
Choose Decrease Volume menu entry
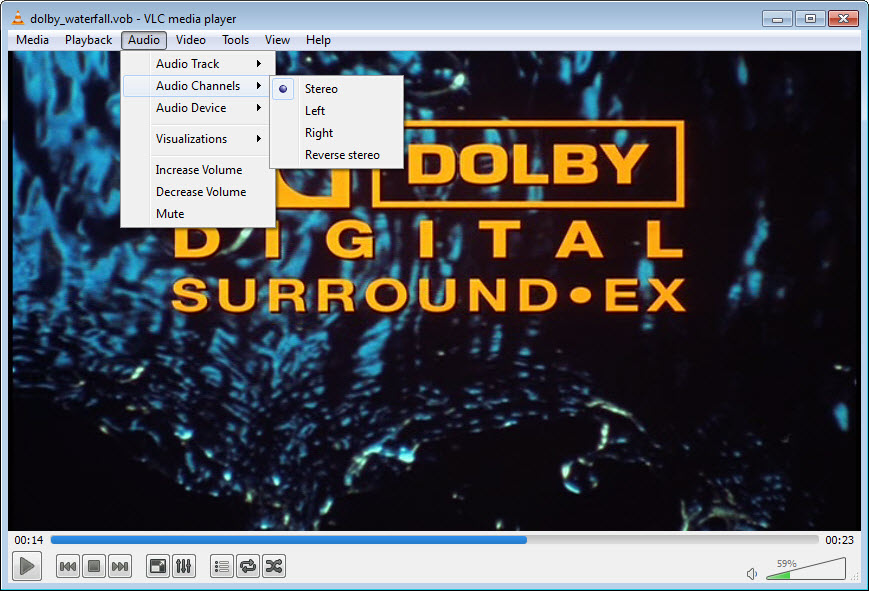198,192
